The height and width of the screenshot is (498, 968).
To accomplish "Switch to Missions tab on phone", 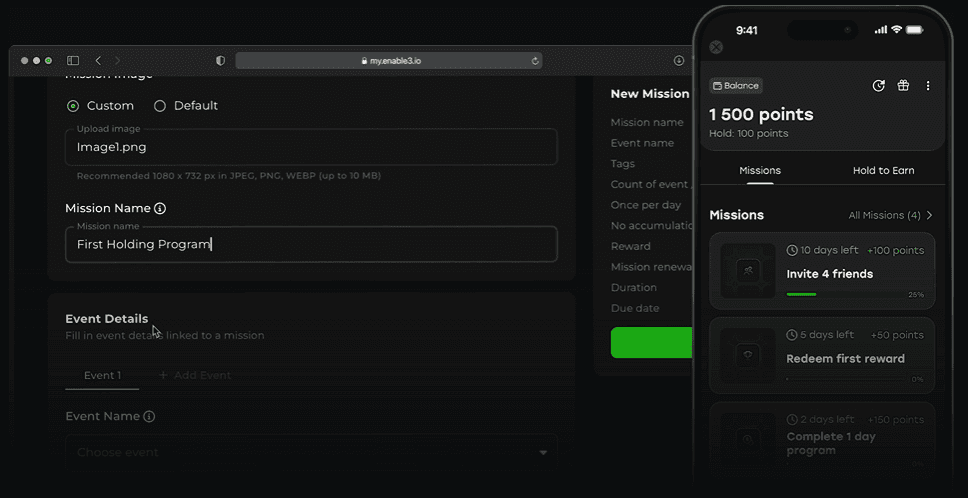I will (x=760, y=170).
